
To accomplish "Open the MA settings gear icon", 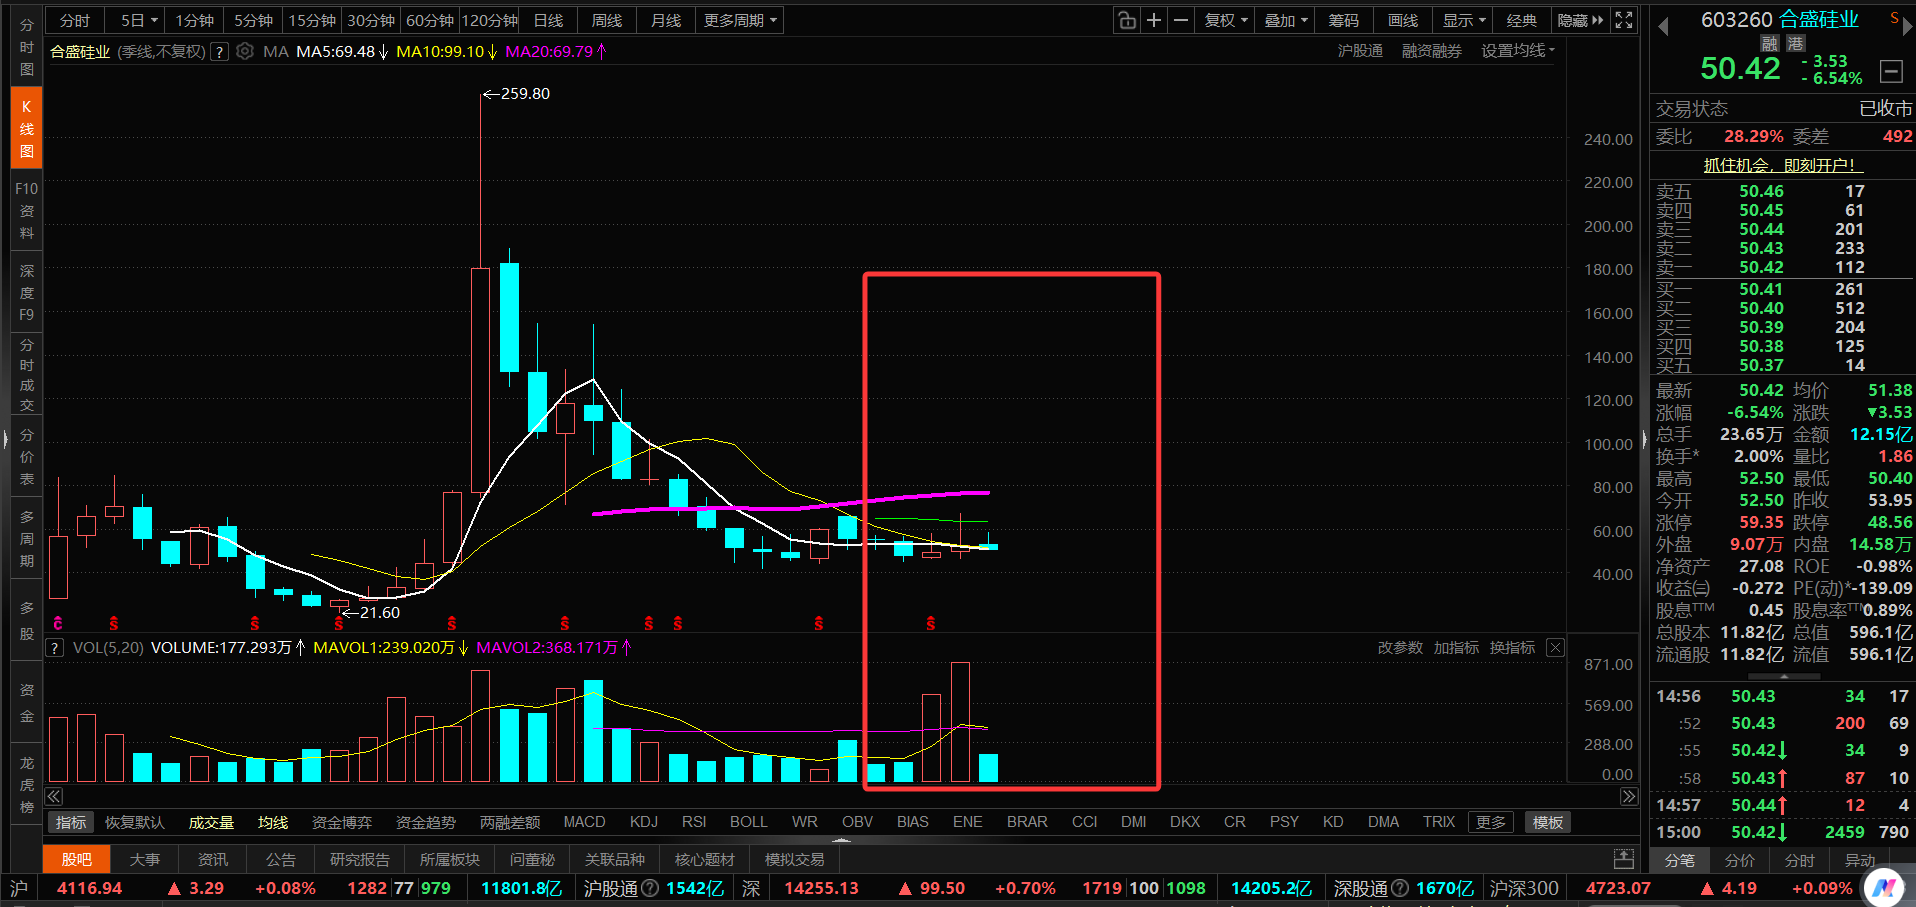I will click(245, 51).
